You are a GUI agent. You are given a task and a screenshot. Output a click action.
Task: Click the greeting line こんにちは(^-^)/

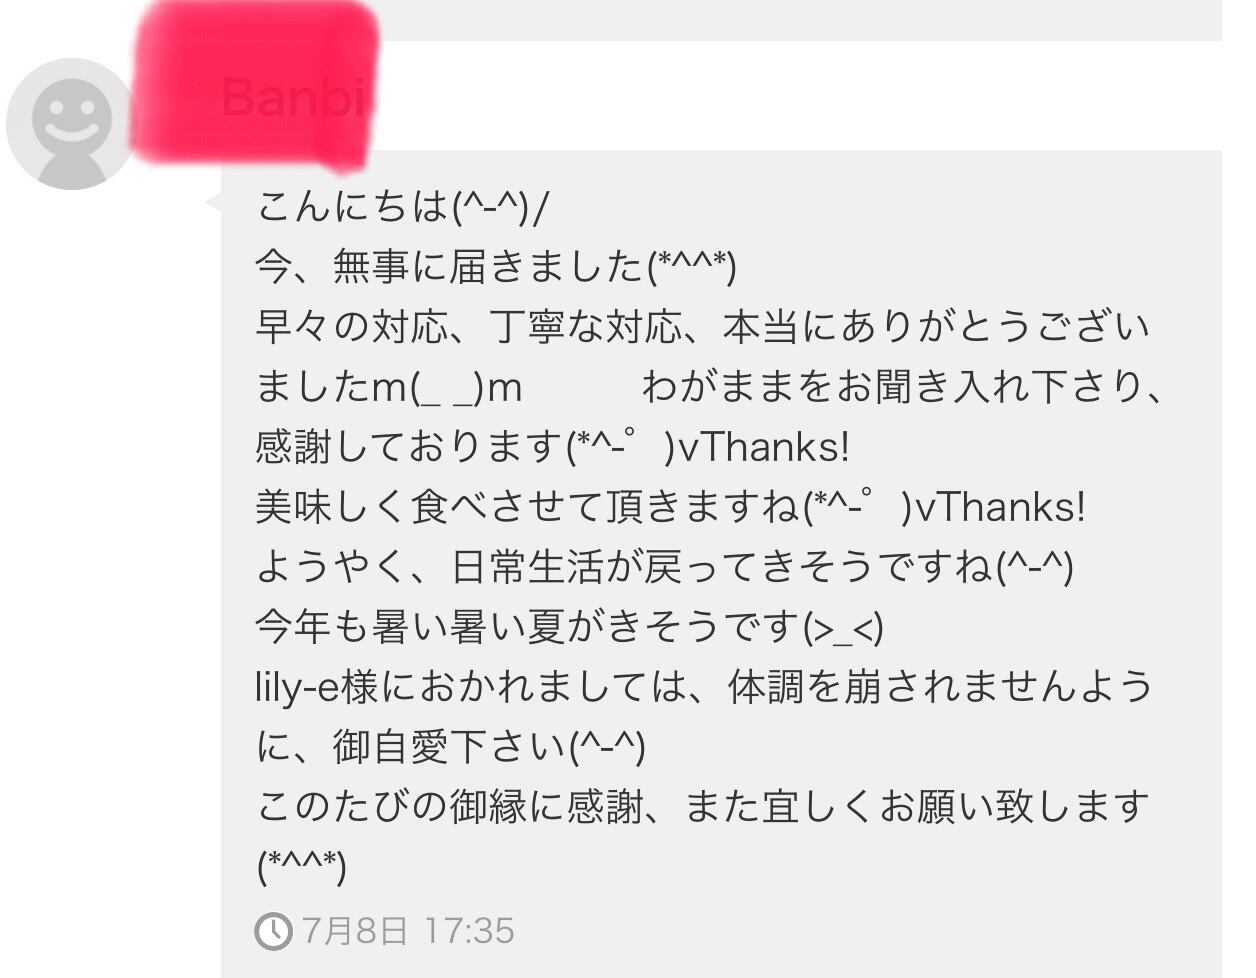point(403,207)
